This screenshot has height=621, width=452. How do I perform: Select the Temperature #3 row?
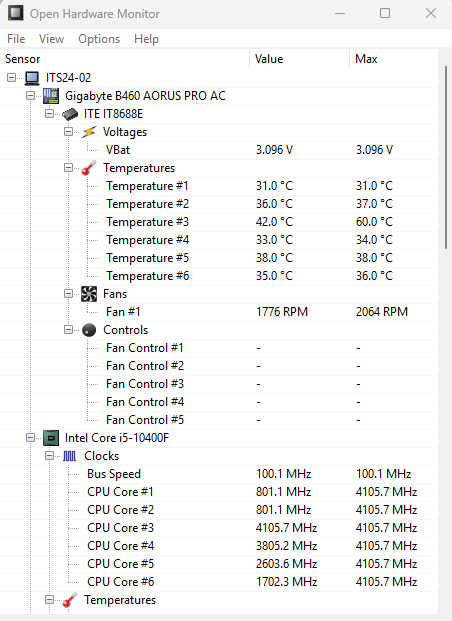[x=219, y=222]
